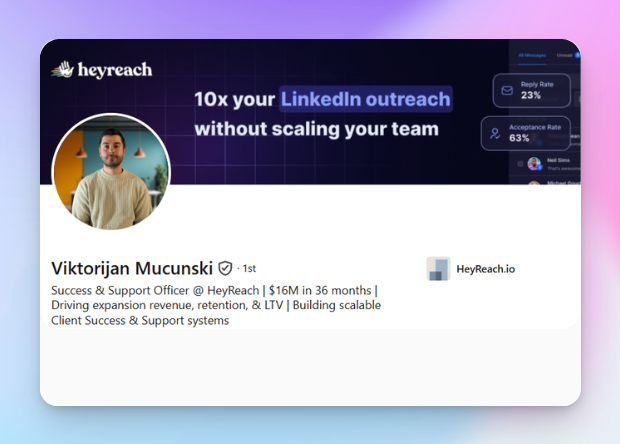The image size is (620, 444).
Task: Click the heyreach wordmark in banner
Action: click(x=115, y=70)
